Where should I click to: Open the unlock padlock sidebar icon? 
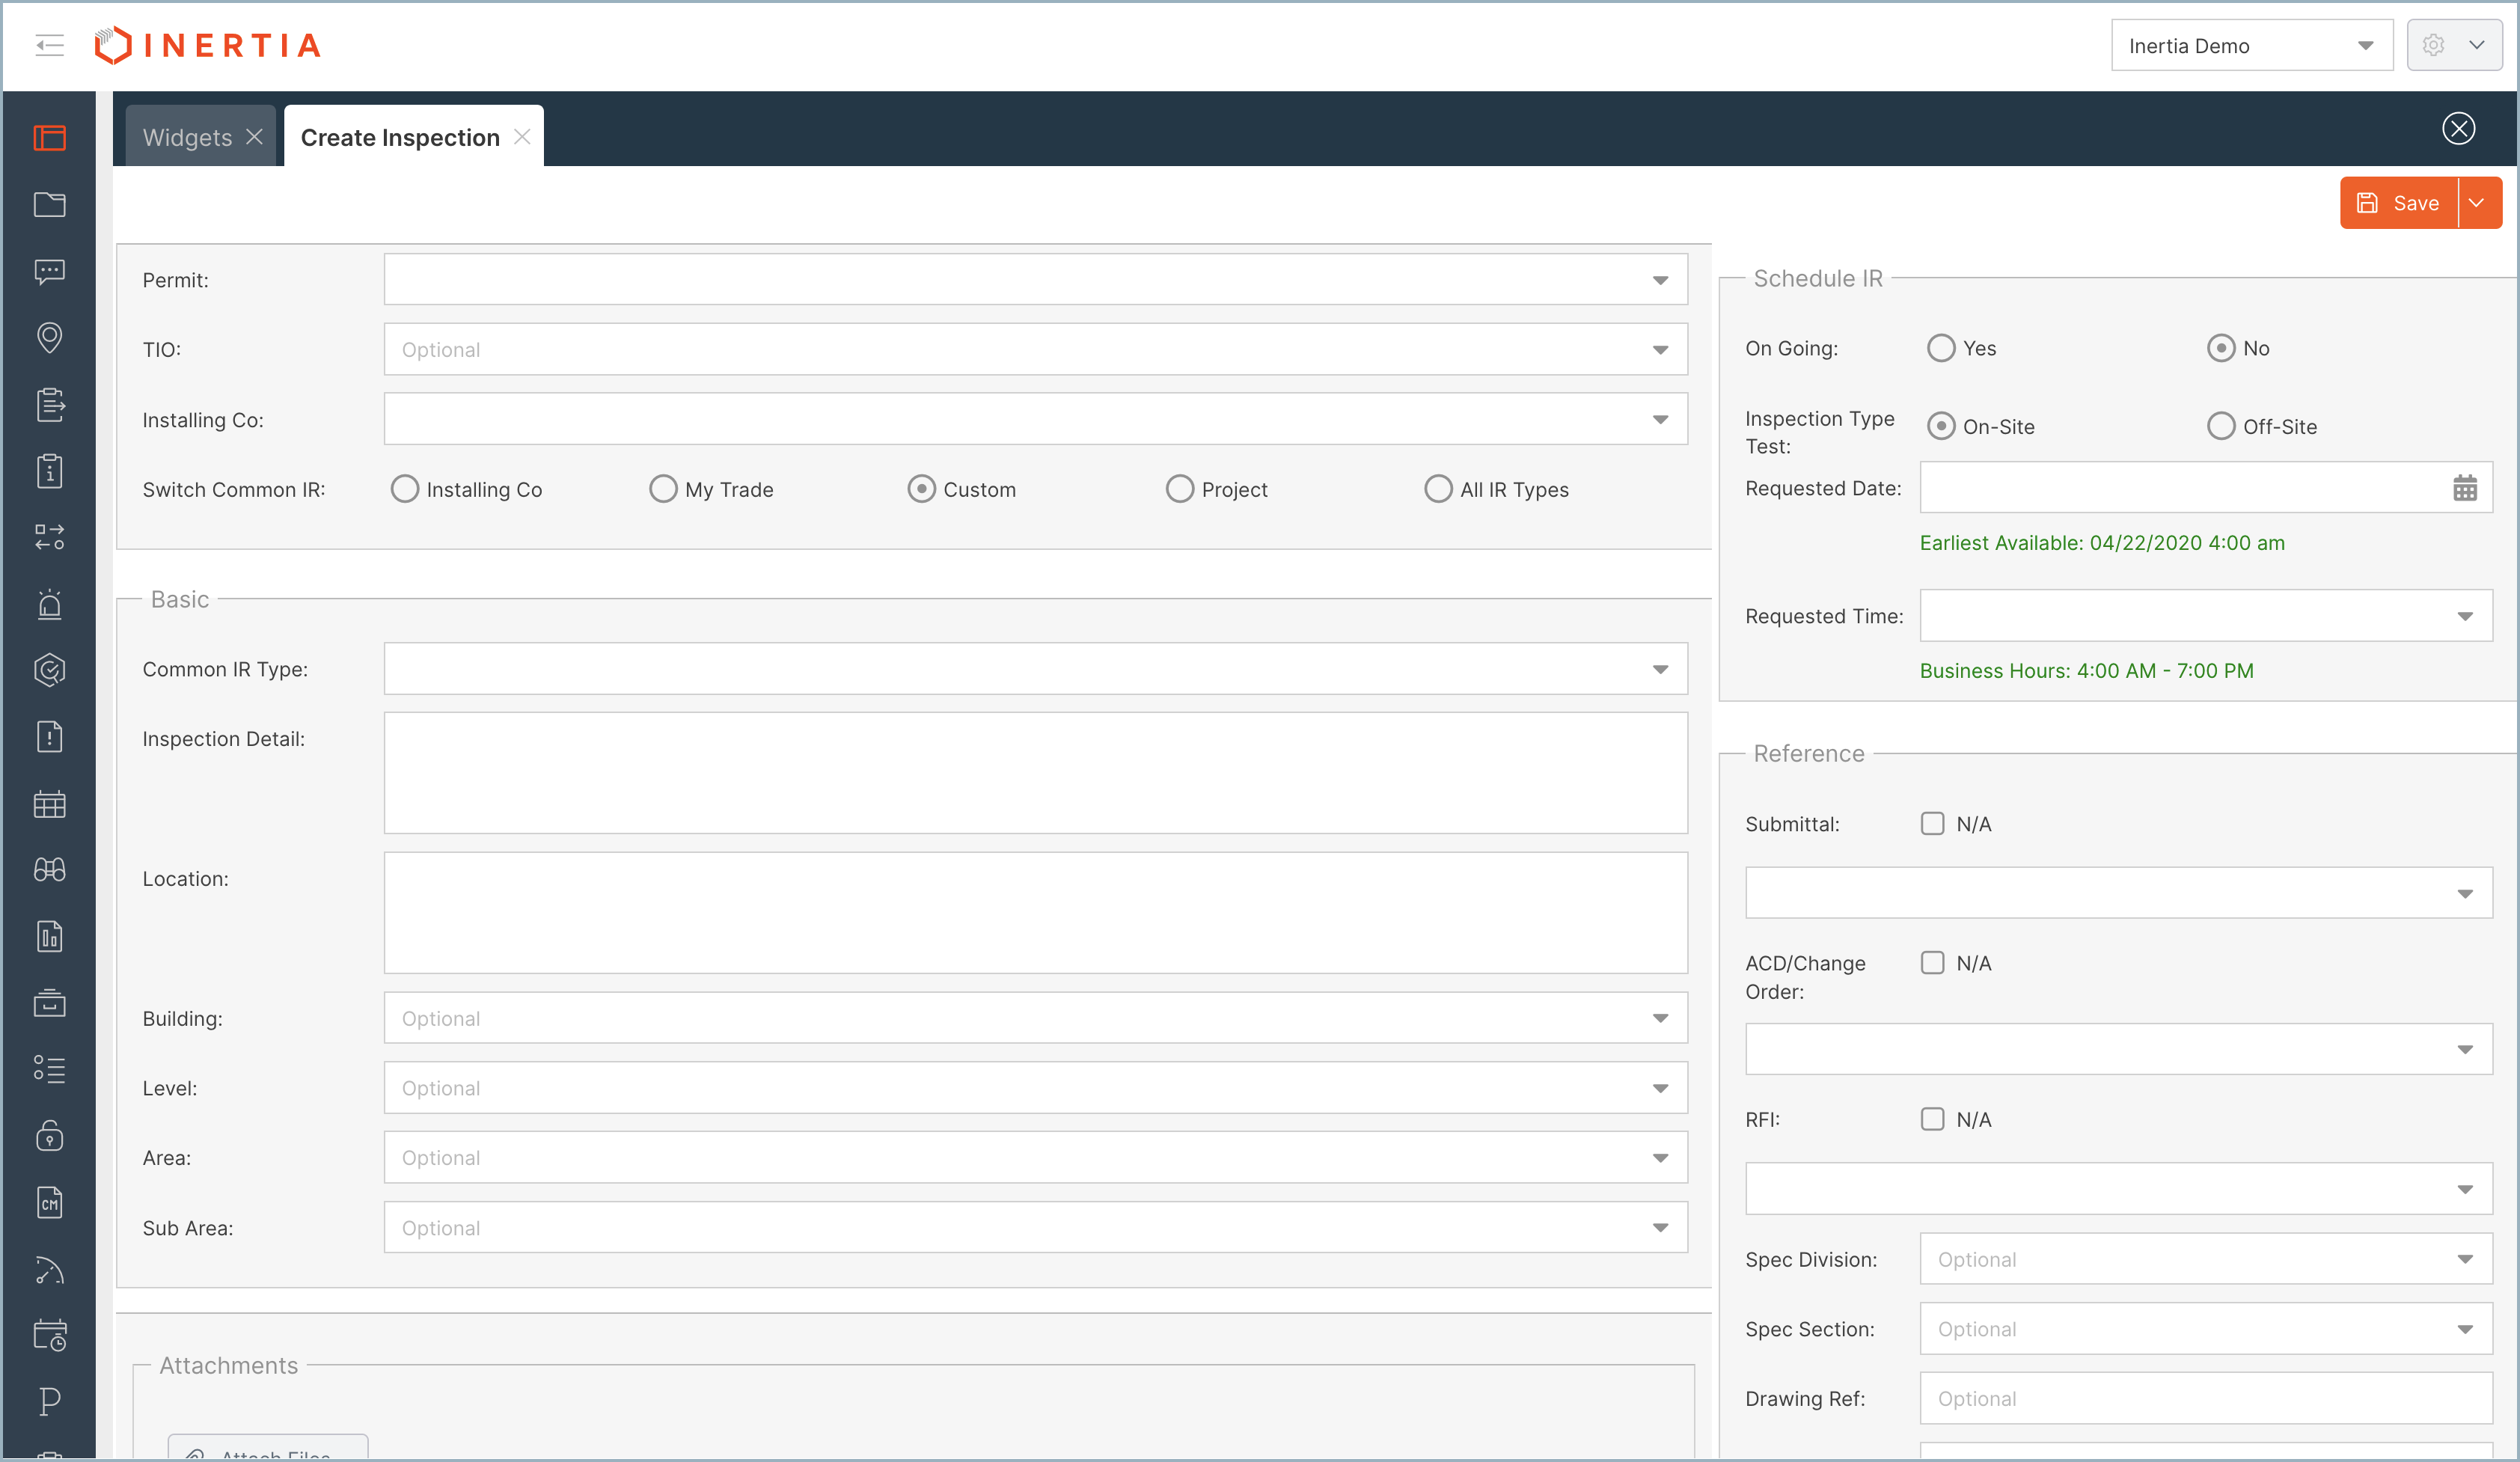(49, 1135)
